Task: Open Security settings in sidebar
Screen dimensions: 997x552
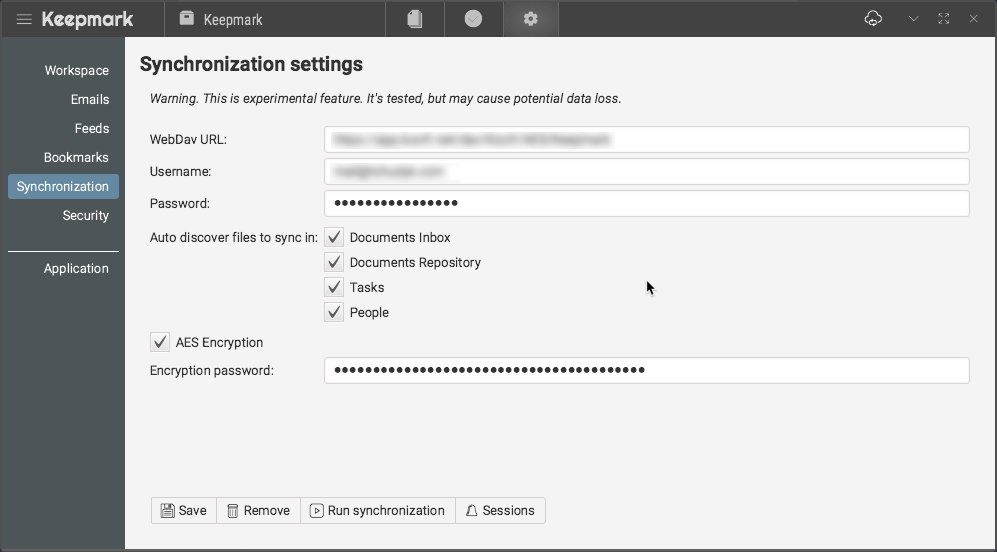Action: [x=85, y=216]
